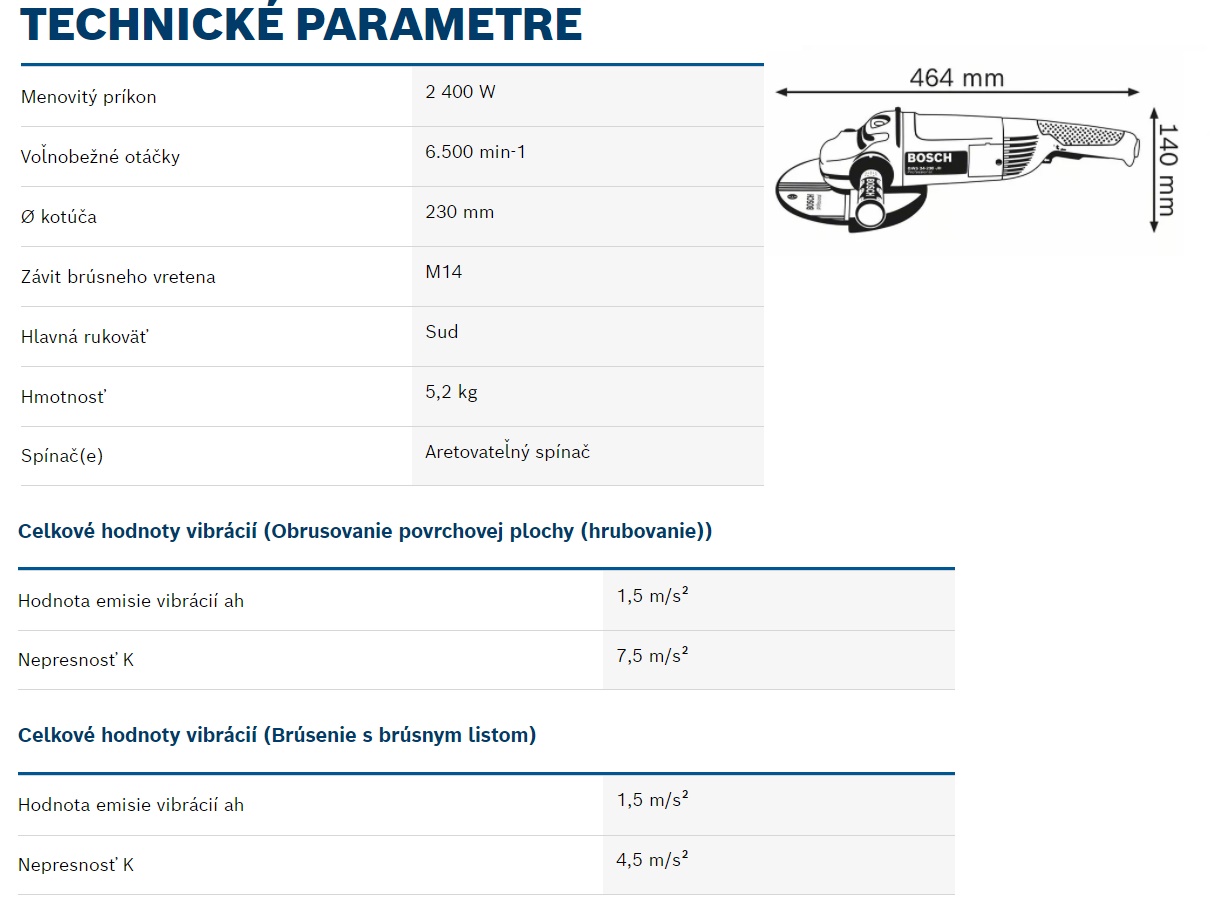The width and height of the screenshot is (1210, 908).
Task: Click the Hlavná rukoväť label
Action: [x=84, y=337]
